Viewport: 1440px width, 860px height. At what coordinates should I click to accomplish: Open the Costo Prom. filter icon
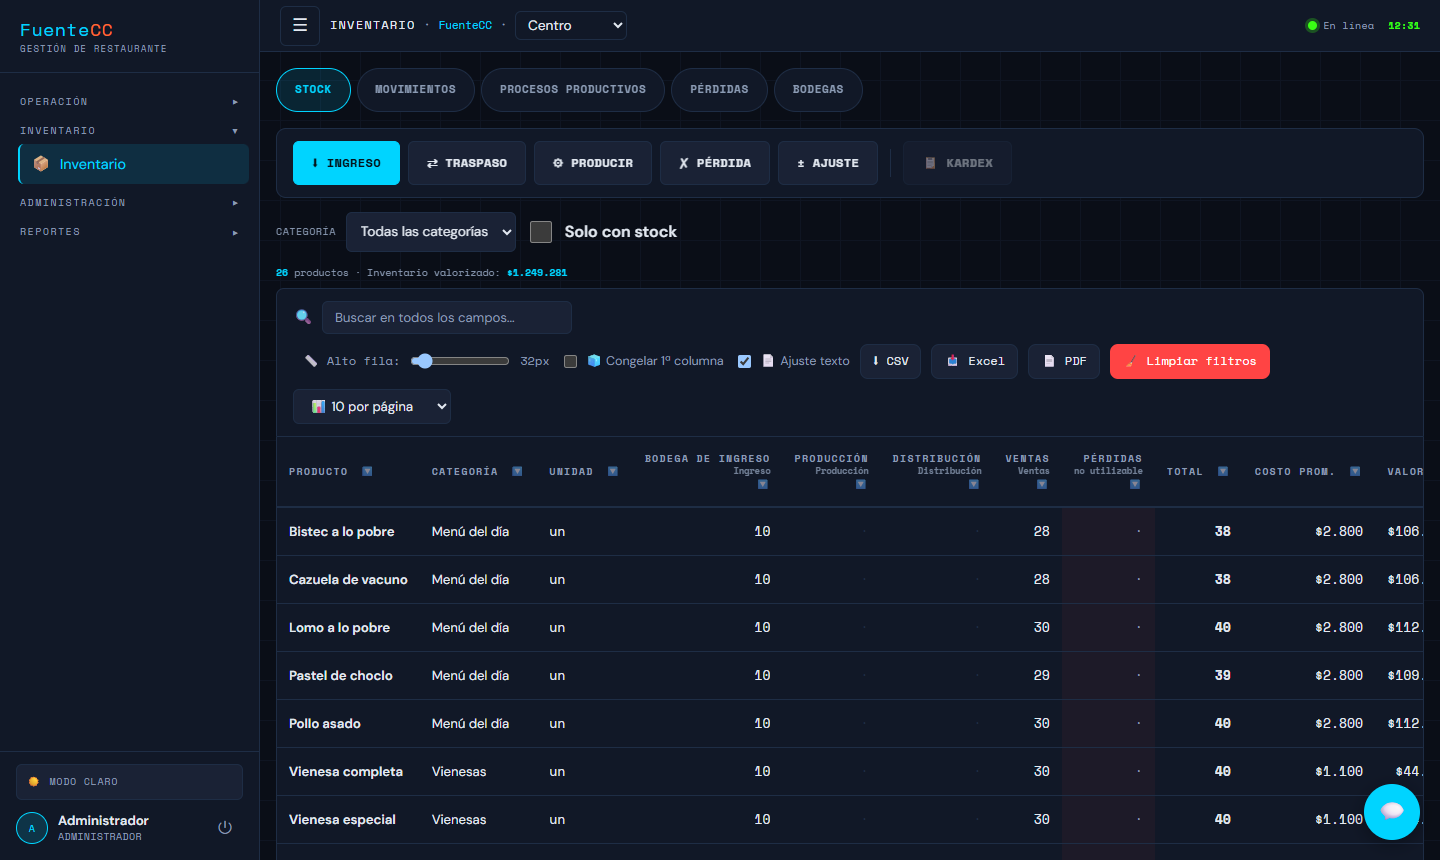tap(1355, 471)
